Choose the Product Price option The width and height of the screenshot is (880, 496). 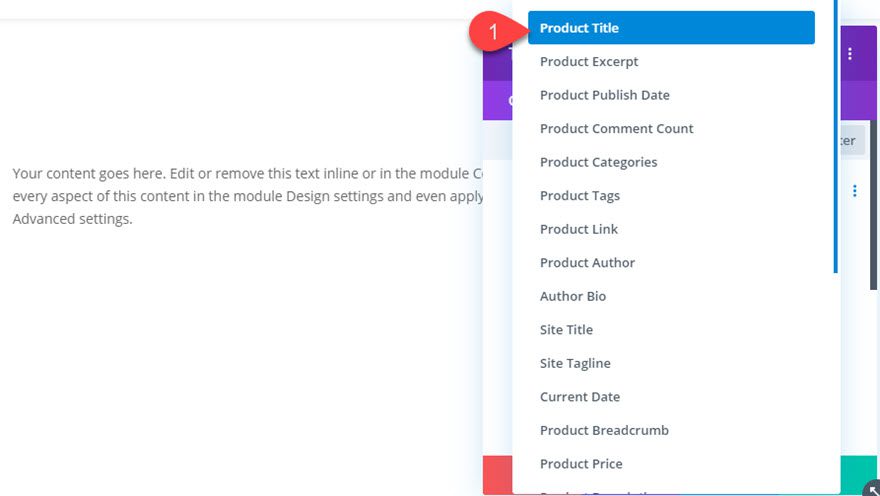pos(581,464)
